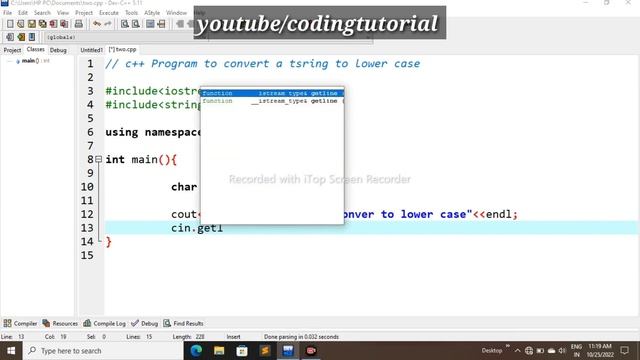Click the Toggle bookmark toolbar icon
The width and height of the screenshot is (640, 360).
point(21,37)
